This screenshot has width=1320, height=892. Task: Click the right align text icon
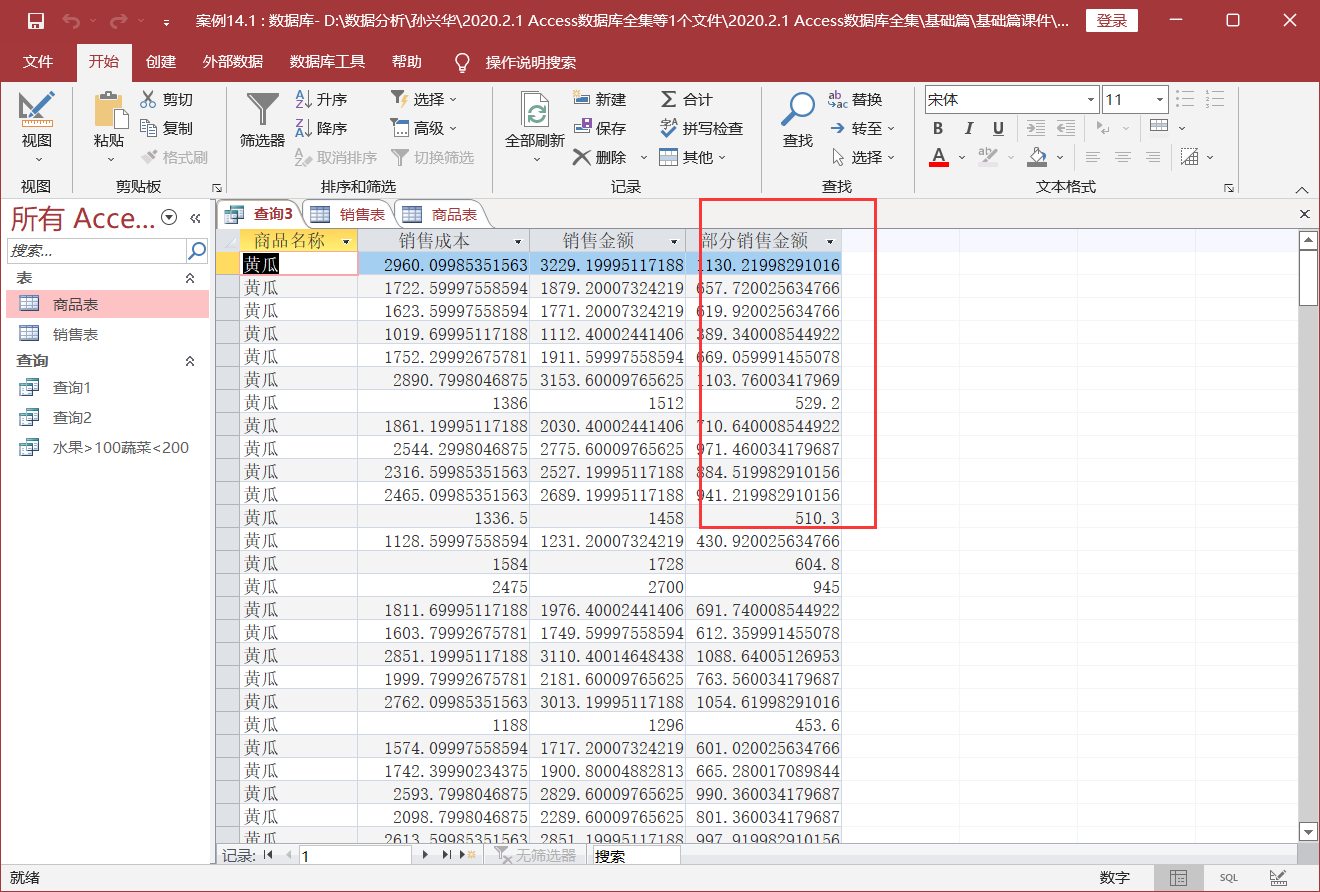tap(1153, 157)
